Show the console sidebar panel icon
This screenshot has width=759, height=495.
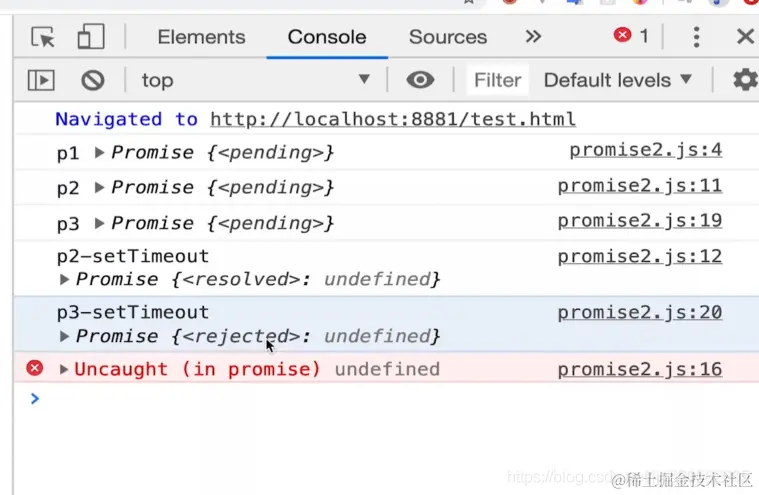41,80
